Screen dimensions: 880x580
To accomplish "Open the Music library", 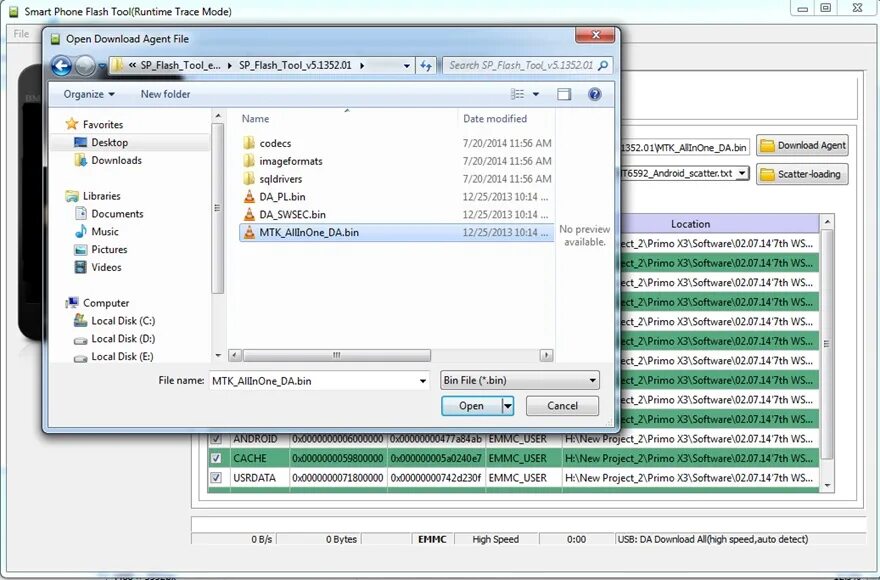I will coord(105,232).
